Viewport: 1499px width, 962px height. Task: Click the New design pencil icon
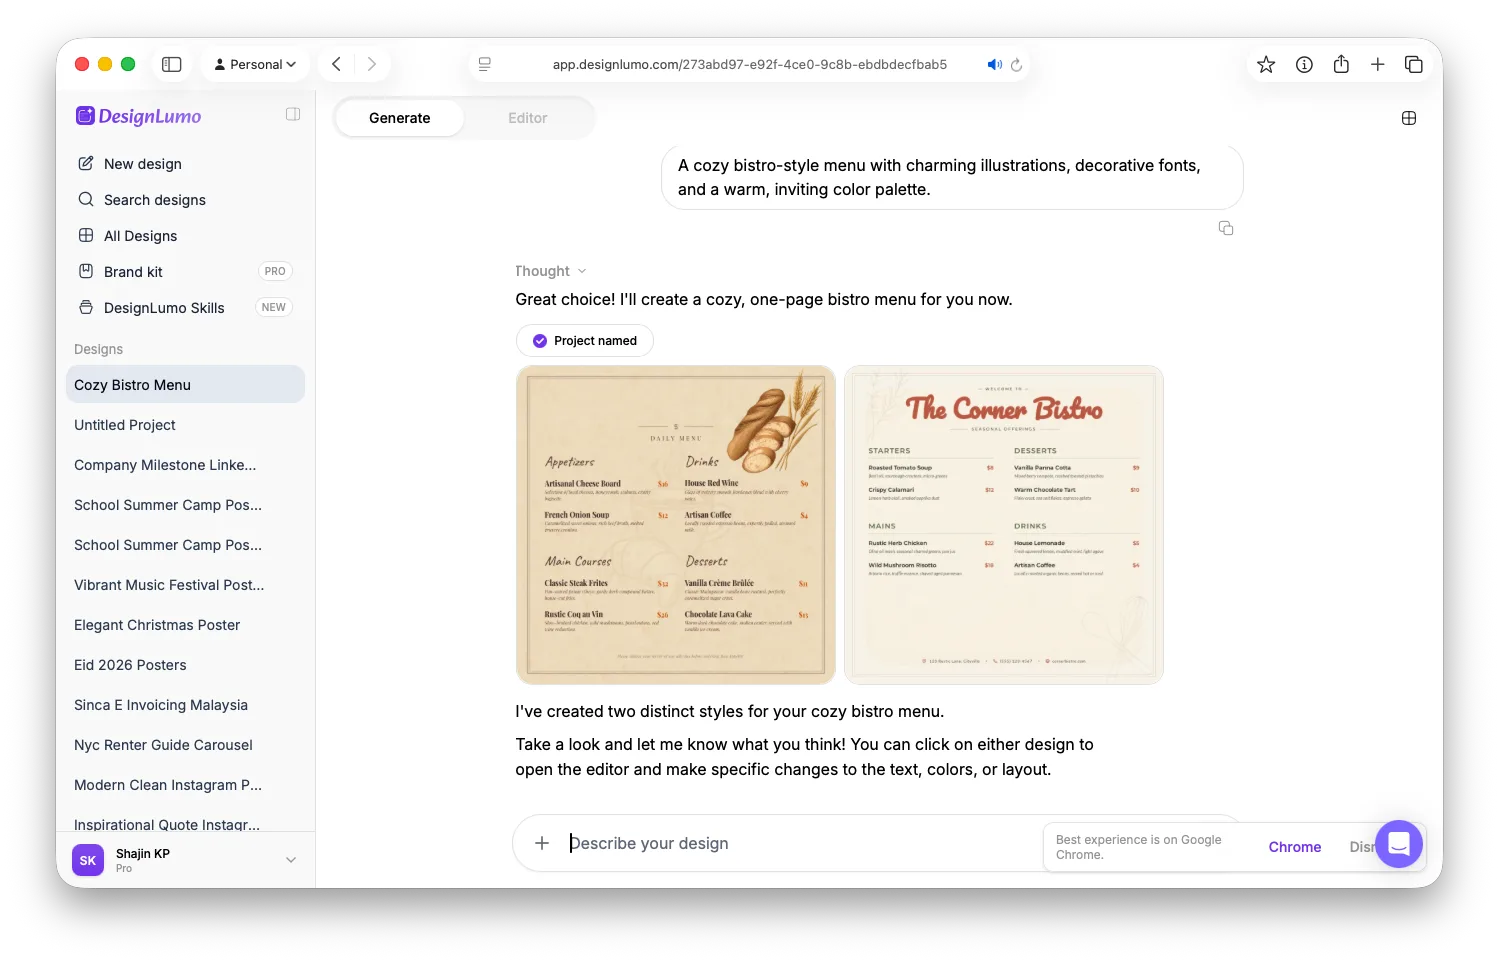pyautogui.click(x=86, y=163)
